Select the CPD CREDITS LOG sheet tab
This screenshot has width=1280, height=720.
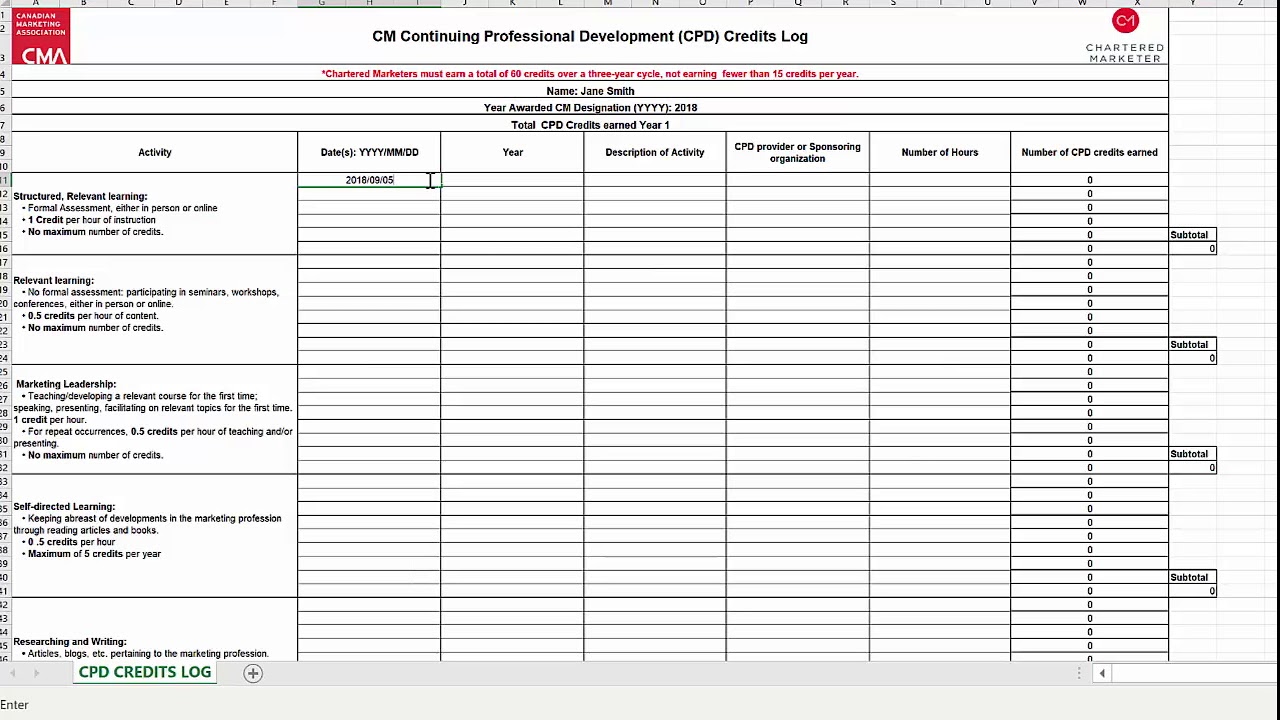[x=145, y=672]
